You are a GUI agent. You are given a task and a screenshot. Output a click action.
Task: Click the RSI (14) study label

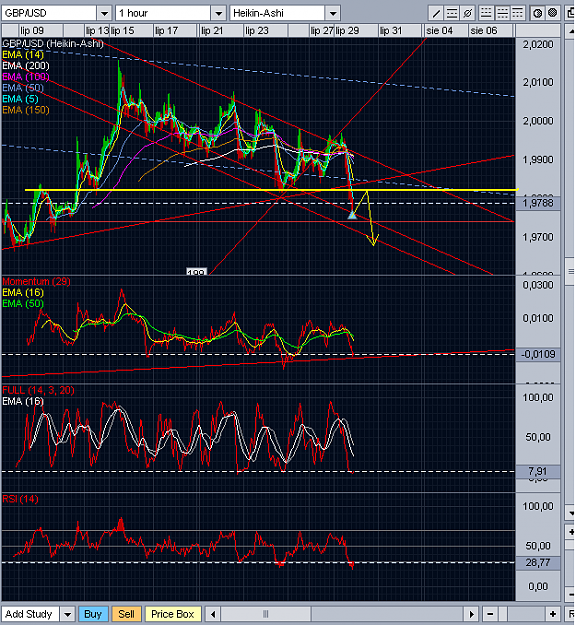pos(20,499)
